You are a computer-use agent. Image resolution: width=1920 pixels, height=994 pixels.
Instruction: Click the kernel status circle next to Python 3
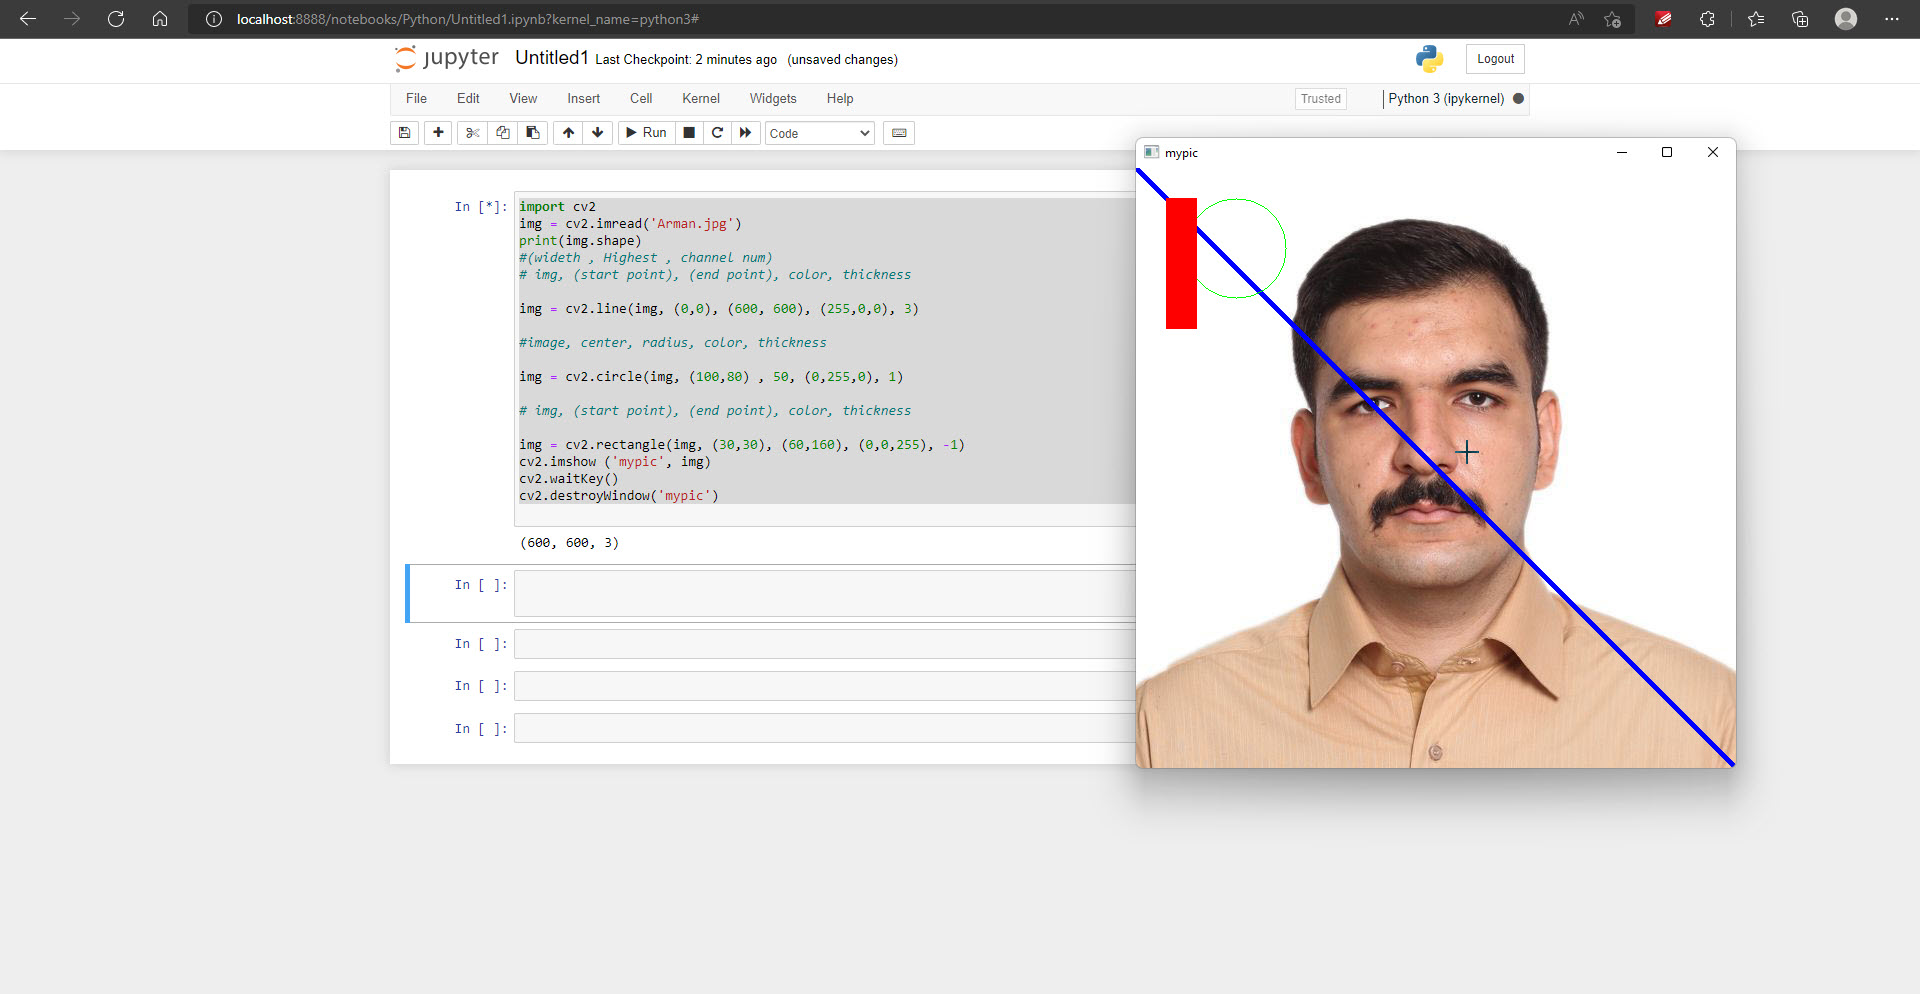coord(1518,99)
